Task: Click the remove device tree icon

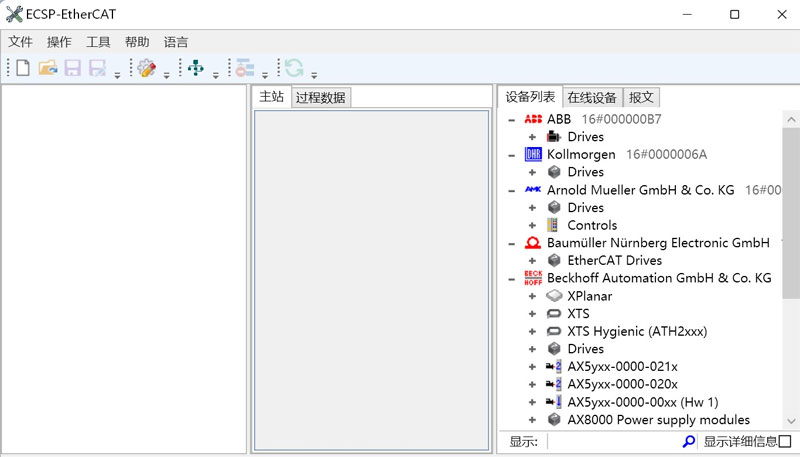Action: click(245, 67)
